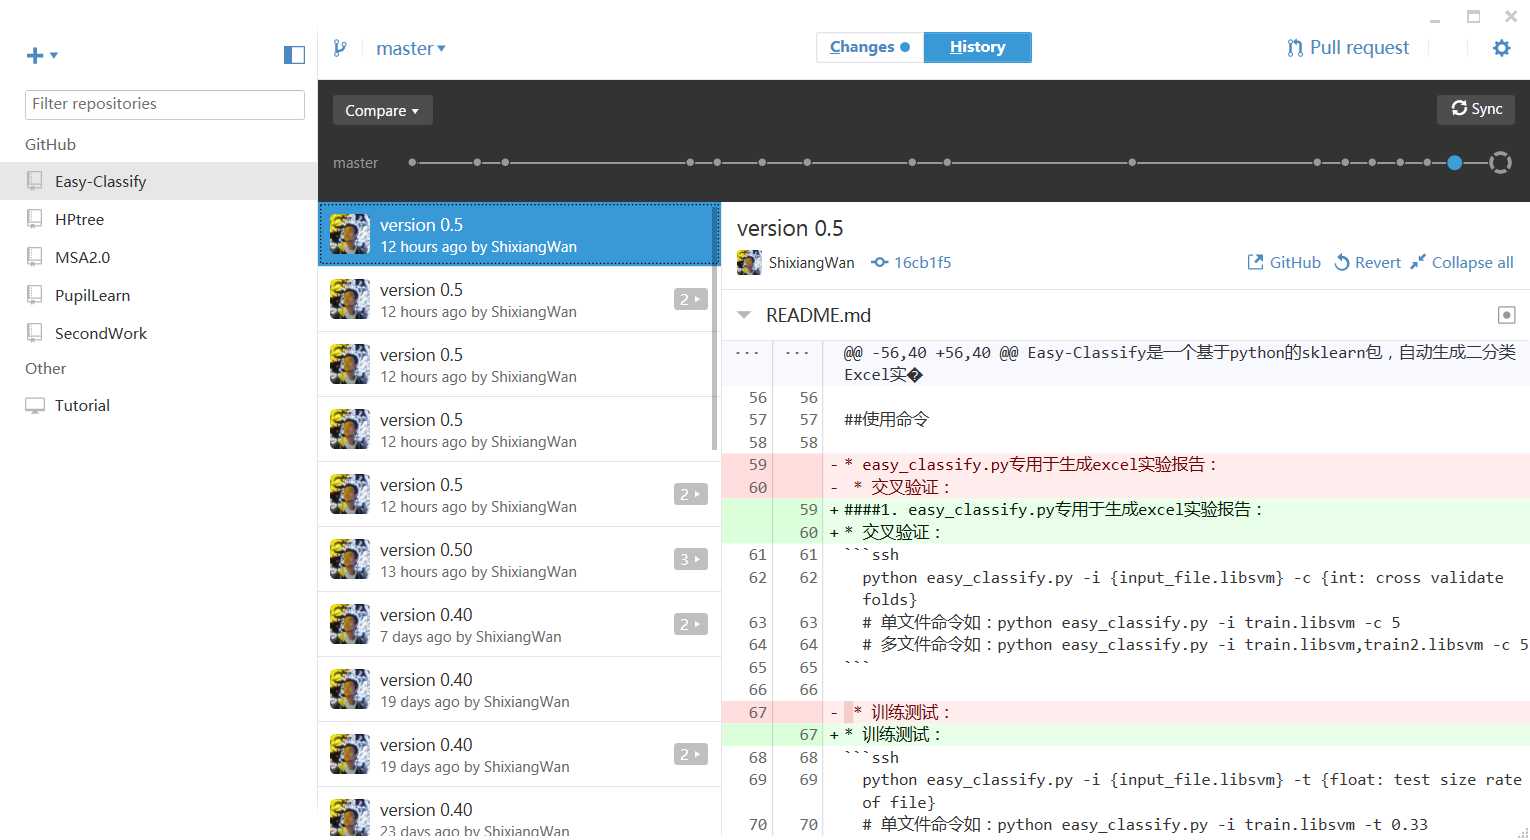
Task: Click removed line 59 in the diff
Action: (x=1126, y=465)
